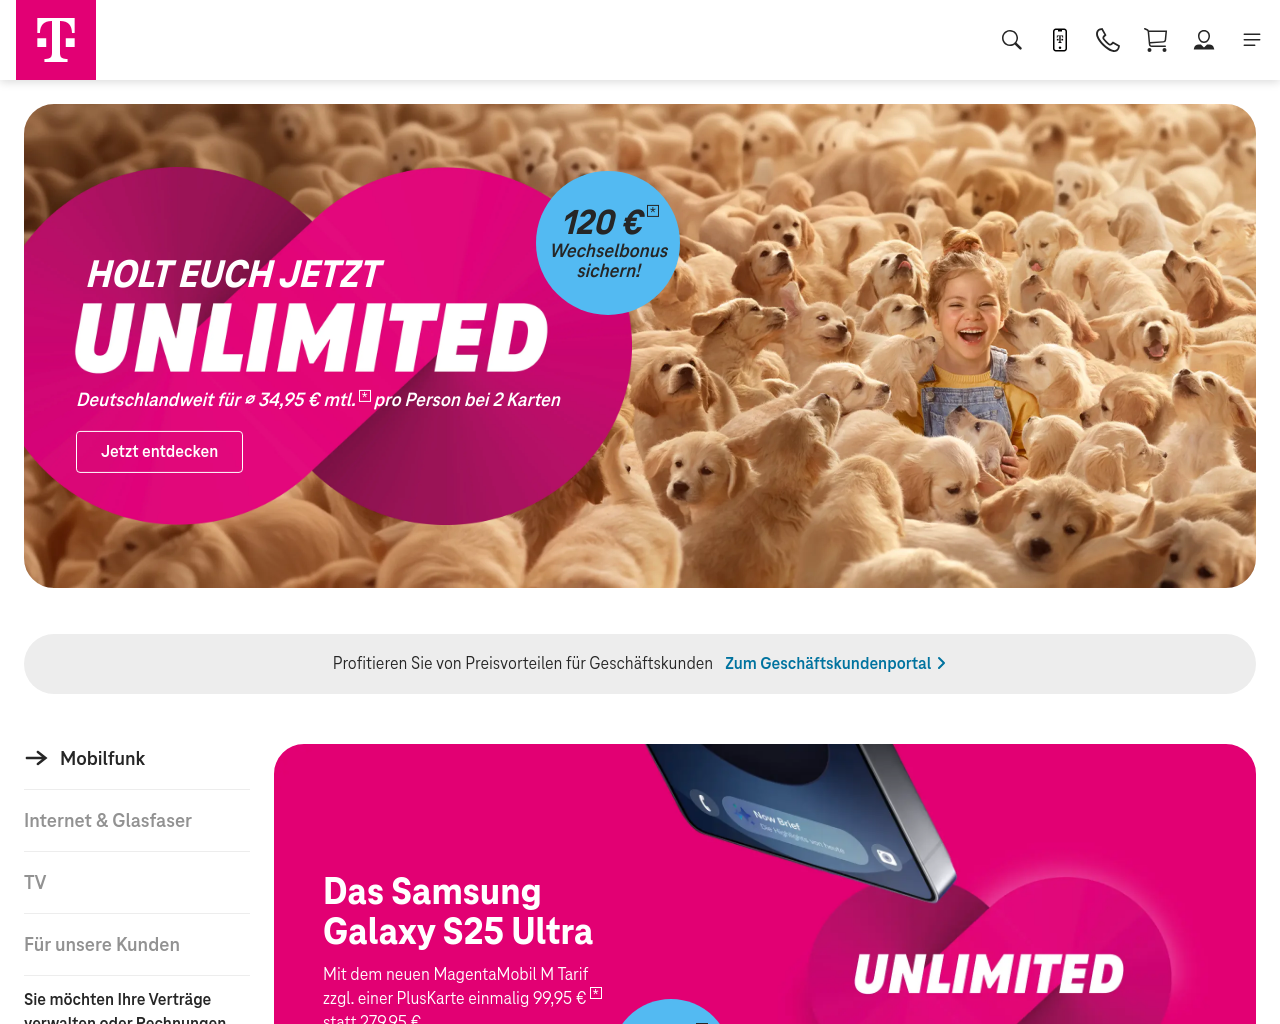This screenshot has width=1280, height=1024.
Task: Click footnote asterisk after 99,95 €
Action: [596, 993]
